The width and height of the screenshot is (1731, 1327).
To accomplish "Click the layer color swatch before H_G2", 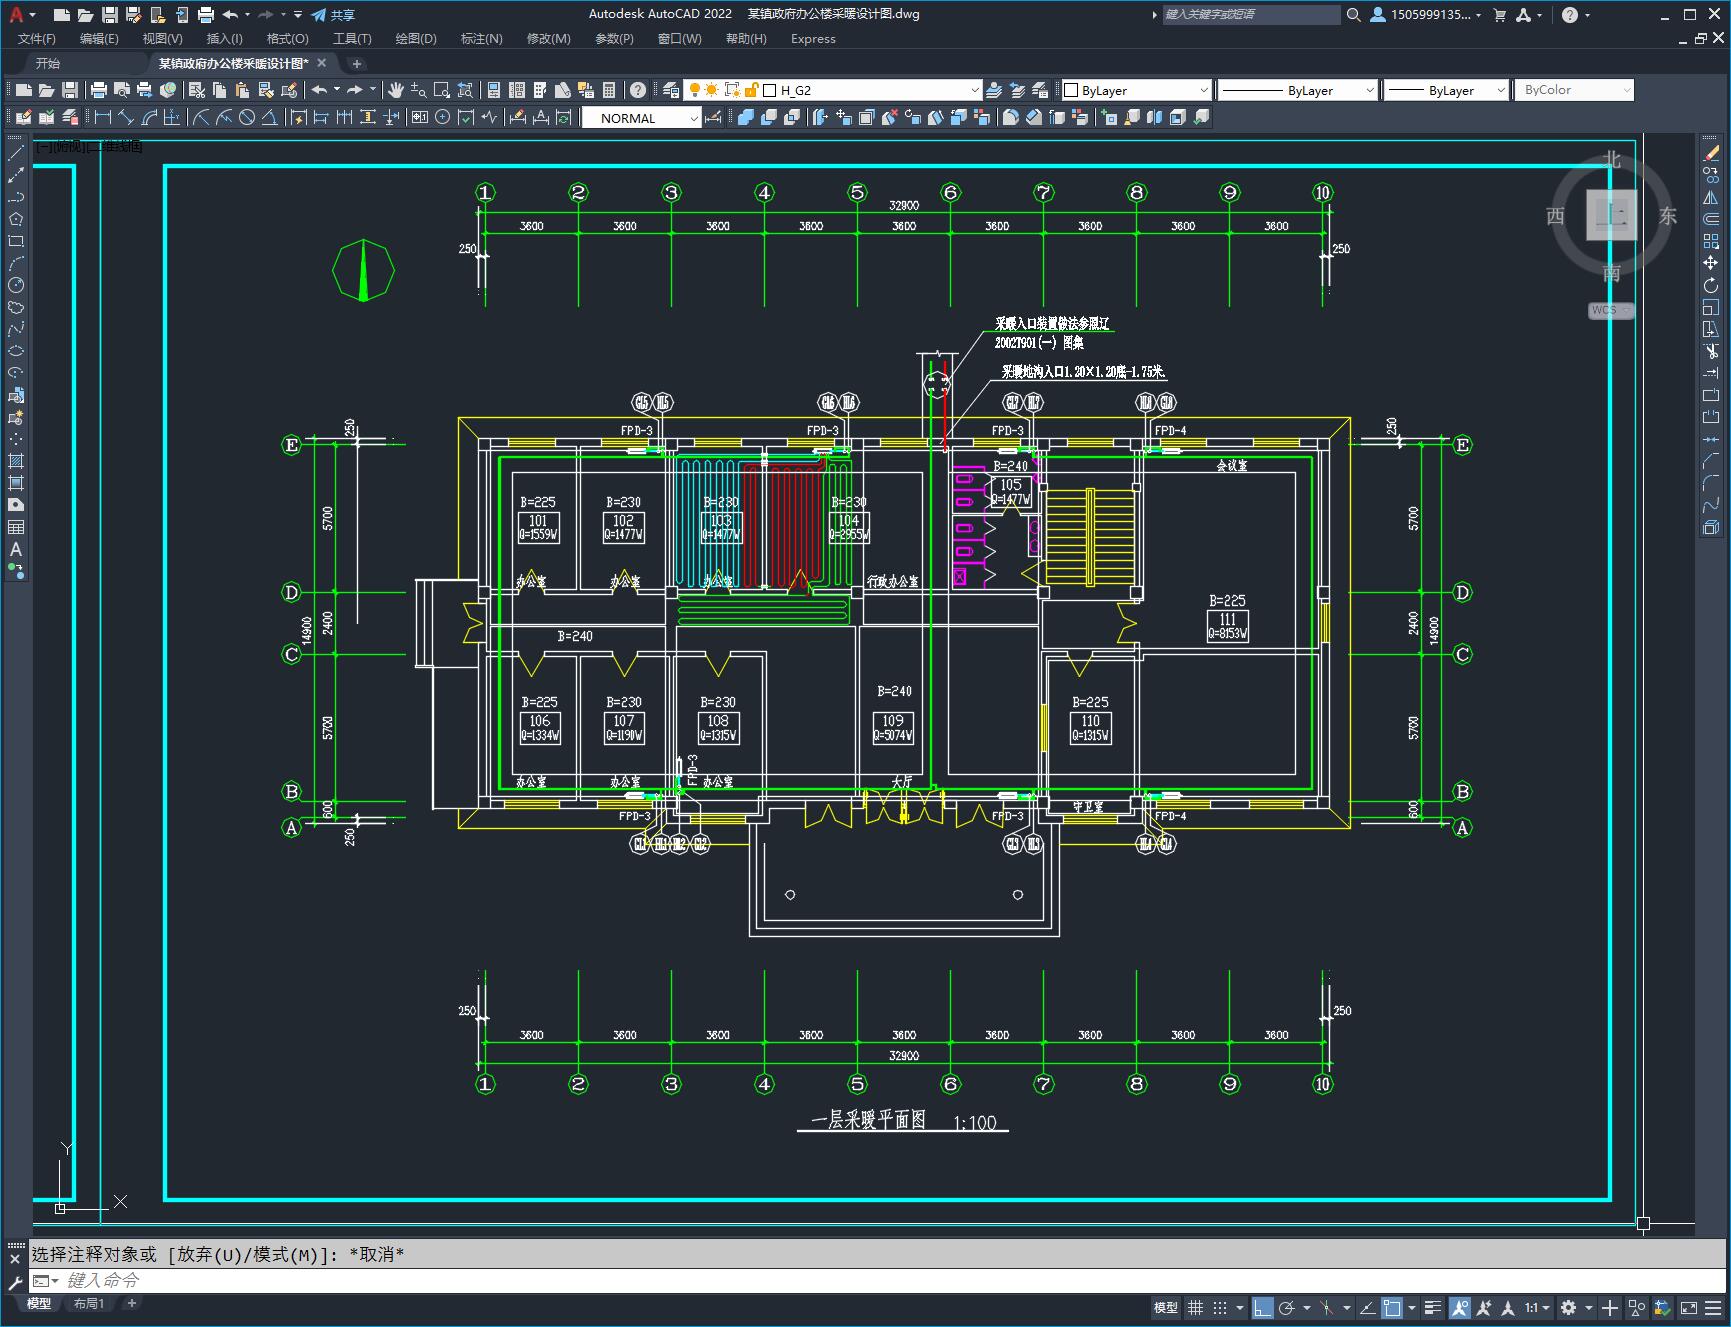I will 770,90.
